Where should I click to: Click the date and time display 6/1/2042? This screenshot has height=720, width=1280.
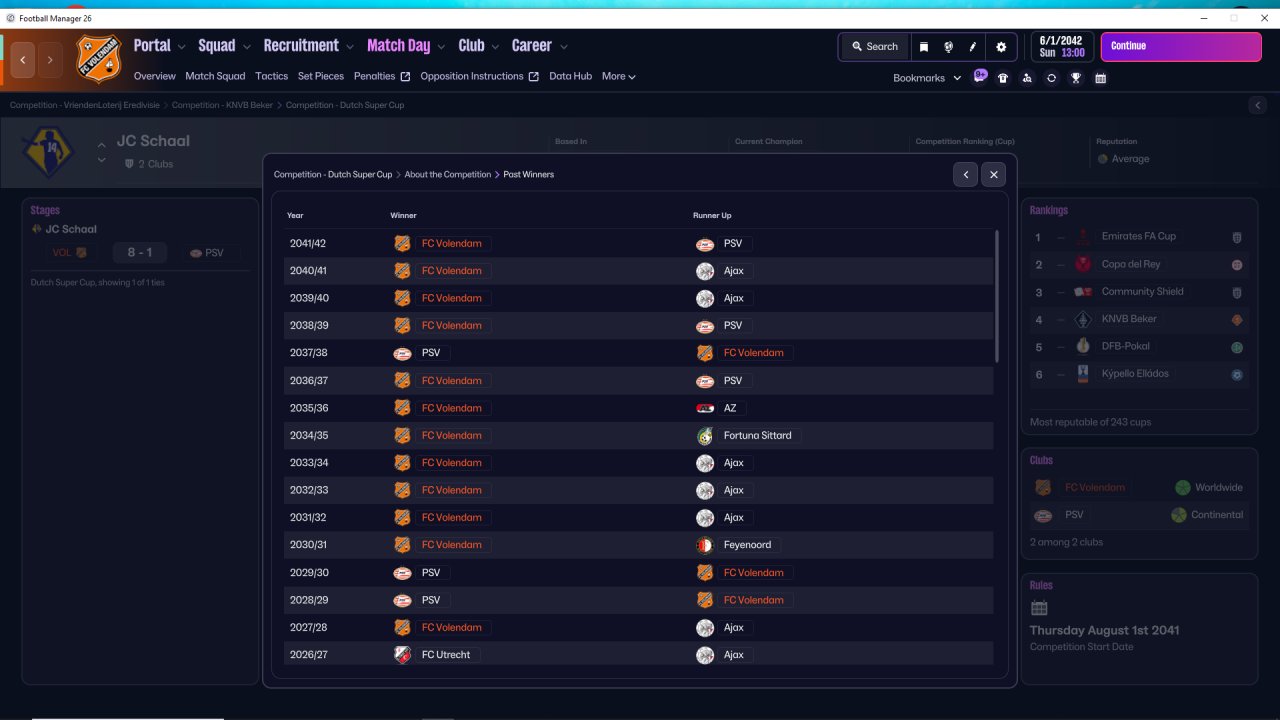[1061, 47]
